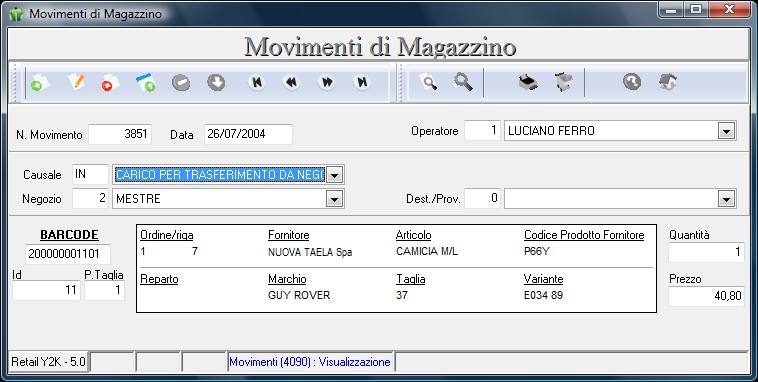Click the GUY ROVER brand value
Viewport: 758px width, 382px height.
(x=299, y=295)
